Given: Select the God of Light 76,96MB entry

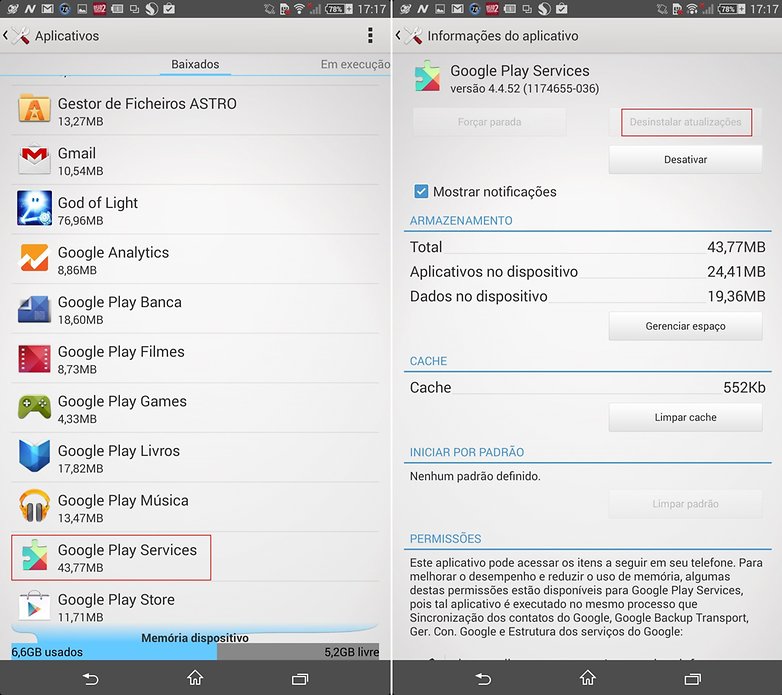Looking at the screenshot, I should [195, 209].
